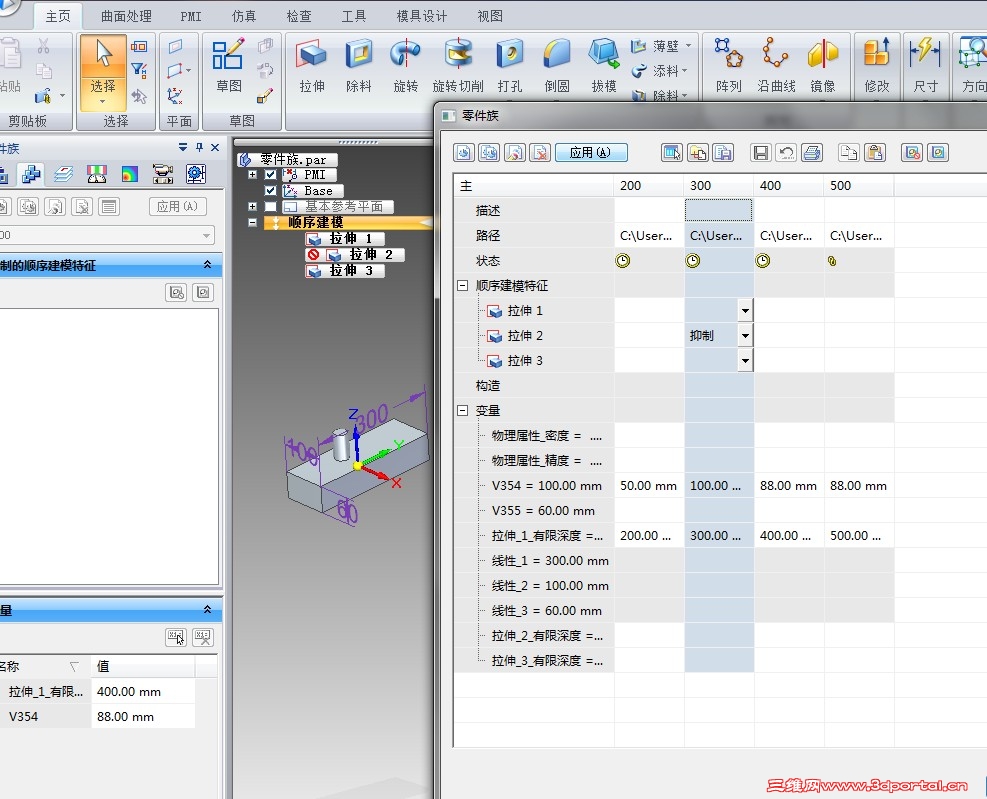Image resolution: width=987 pixels, height=799 pixels.
Task: Click the undo arrow icon in 零件族 dialog
Action: point(786,152)
